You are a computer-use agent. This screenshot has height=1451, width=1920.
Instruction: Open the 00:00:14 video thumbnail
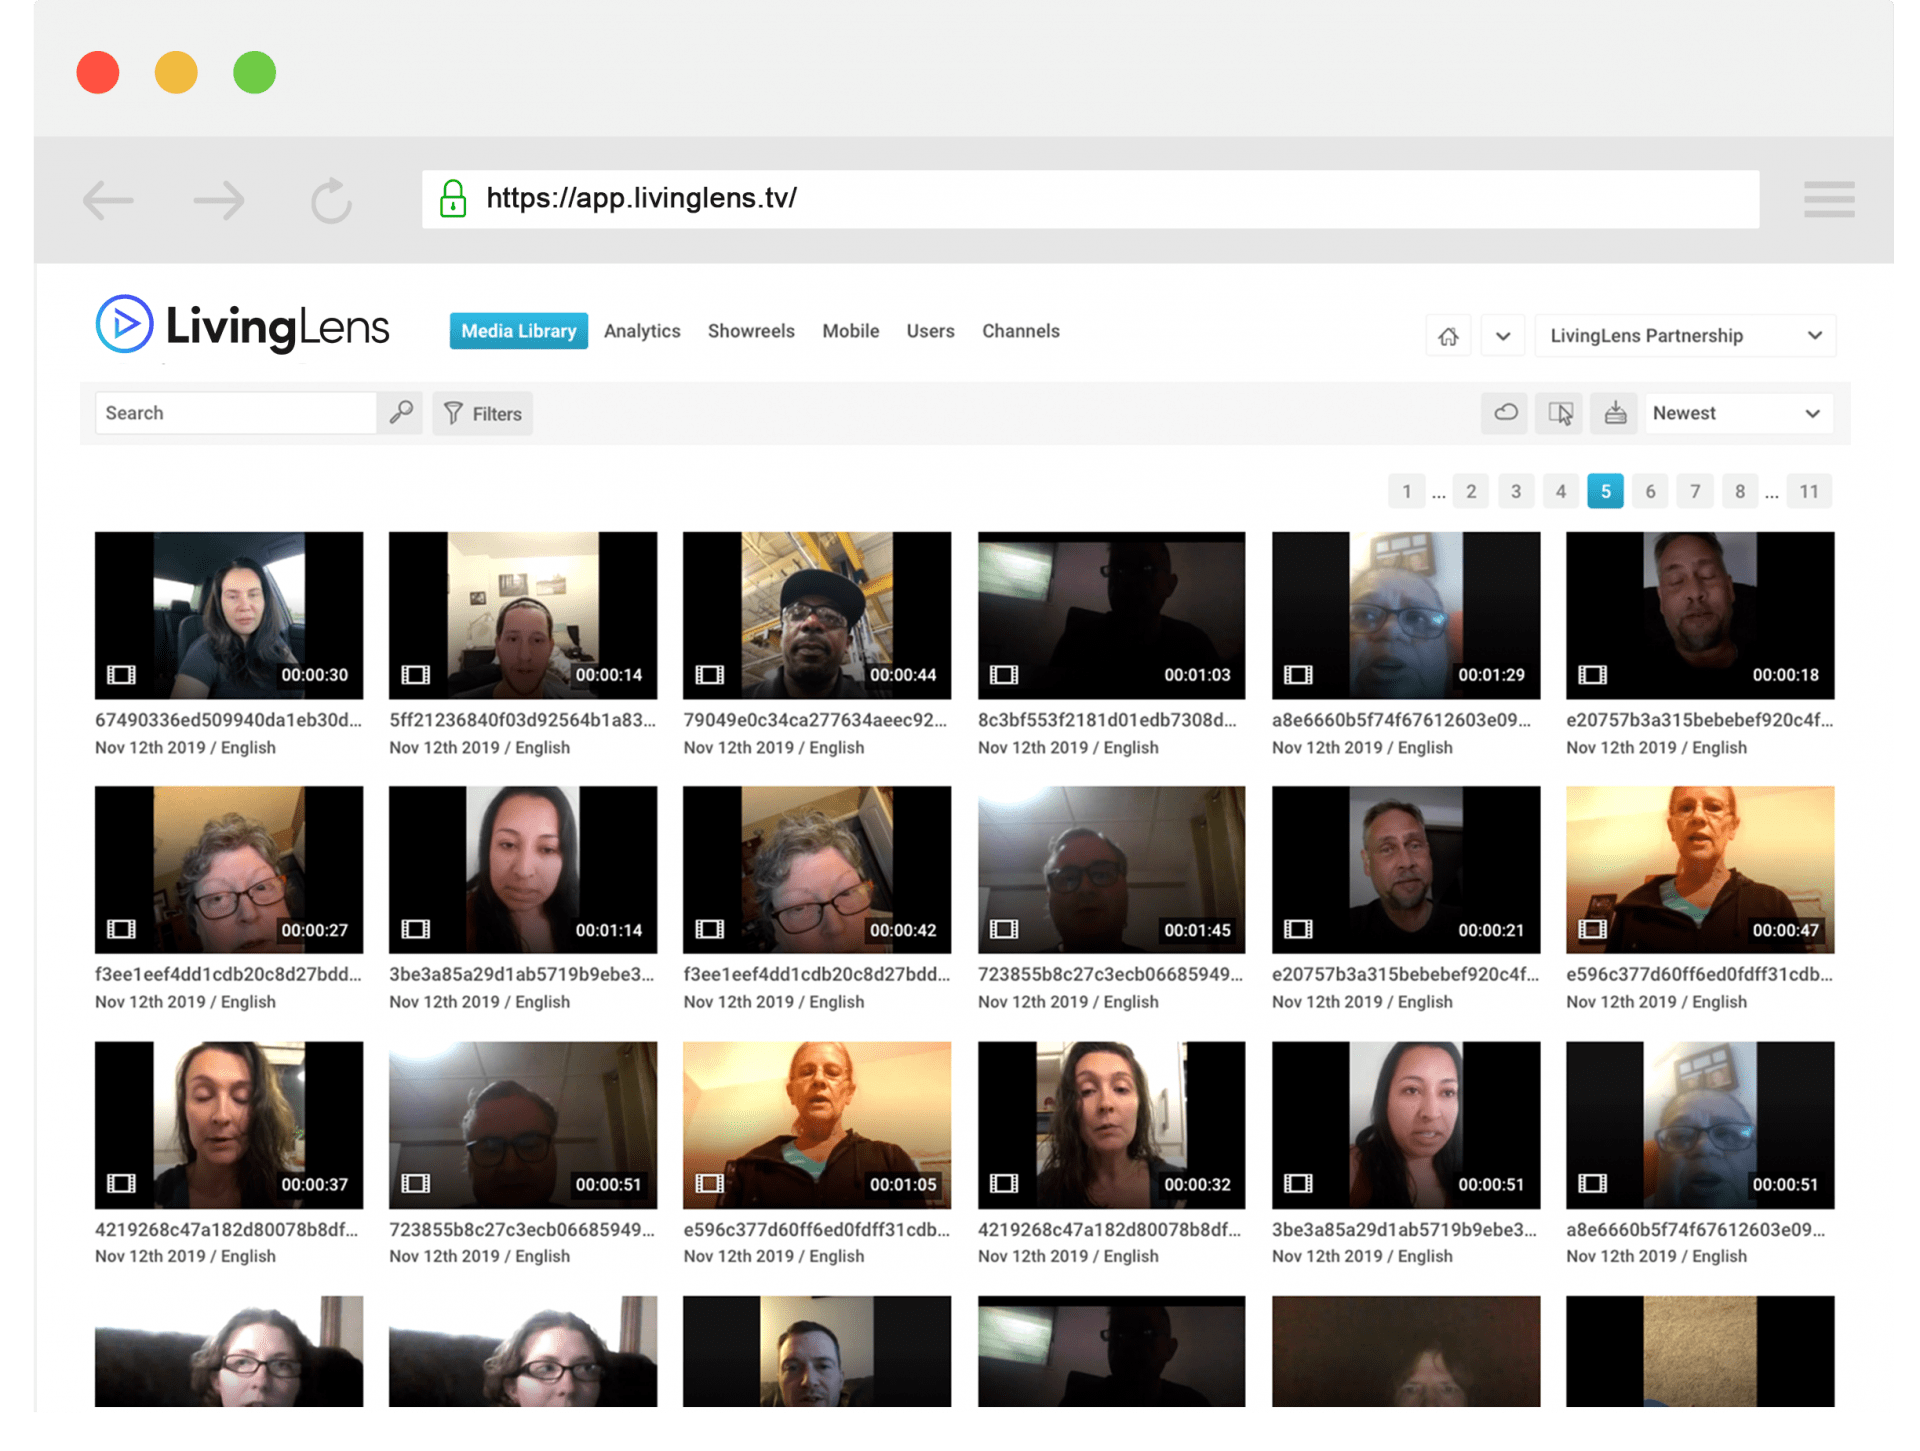523,615
